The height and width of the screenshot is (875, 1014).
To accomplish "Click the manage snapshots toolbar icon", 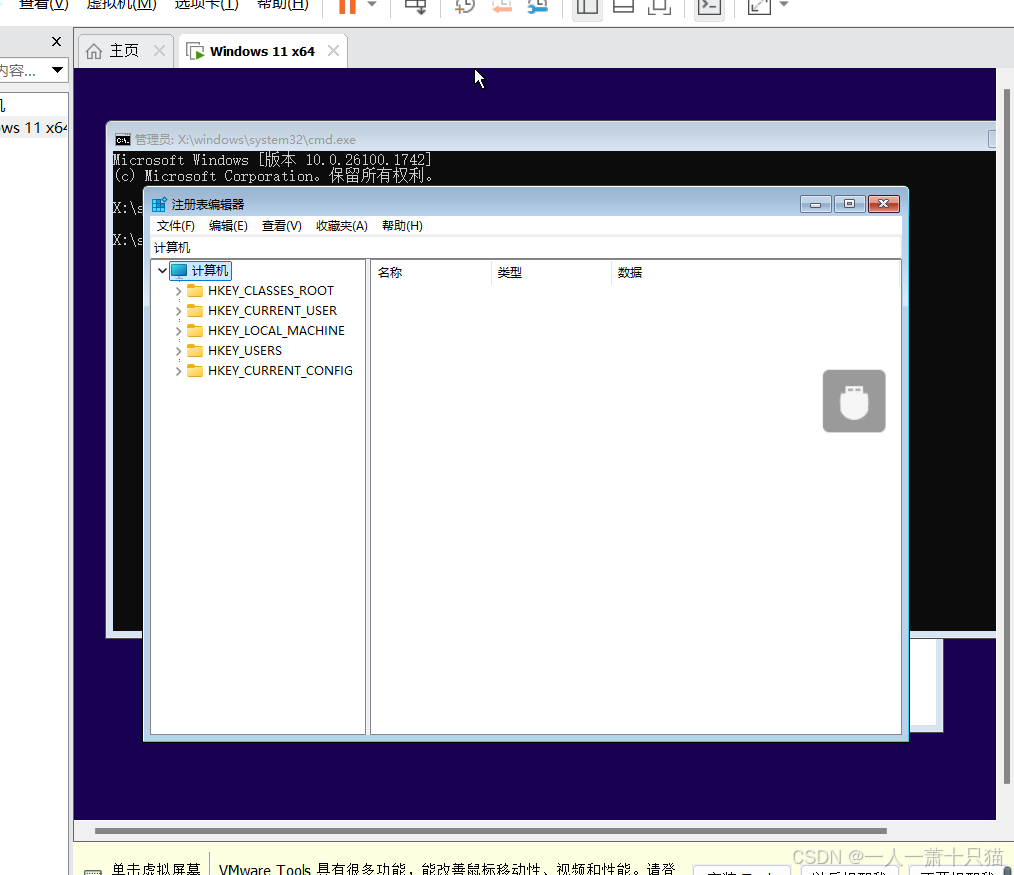I will 537,6.
